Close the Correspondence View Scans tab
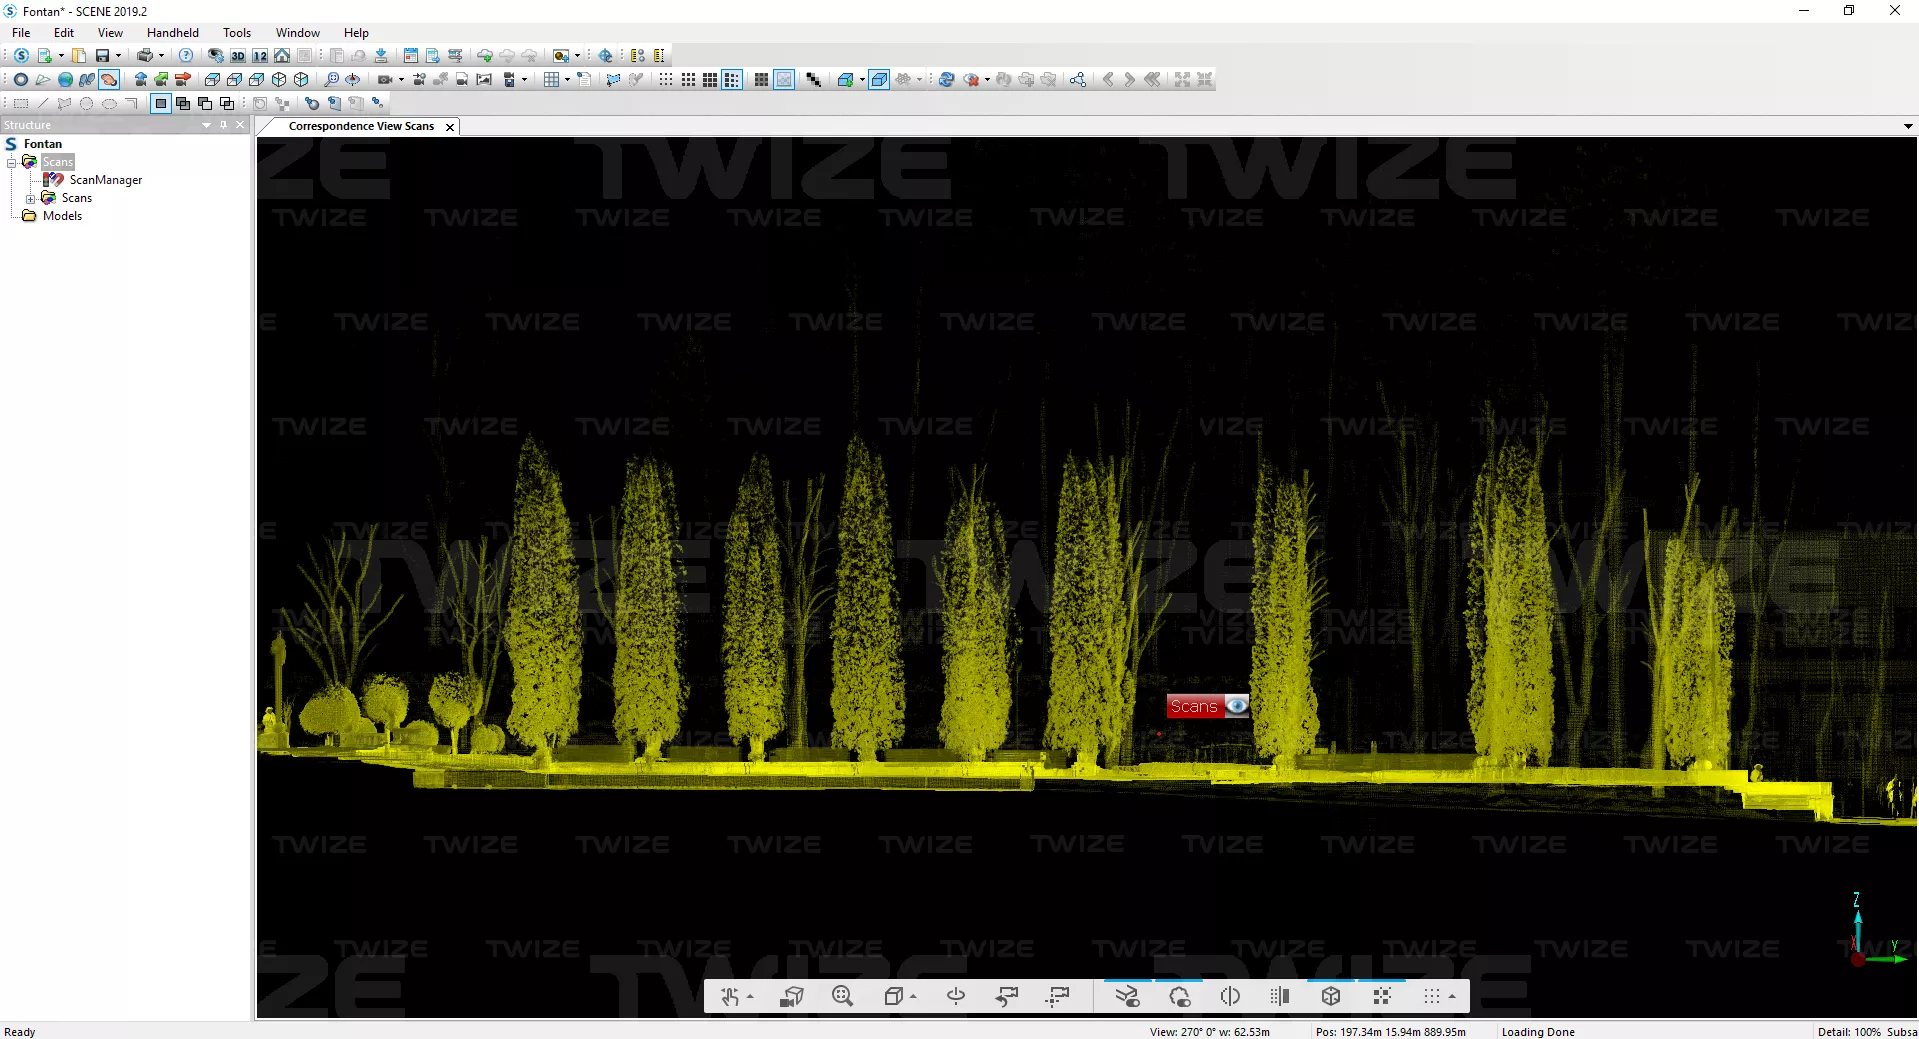Screen dimensions: 1919x1039 pyautogui.click(x=450, y=127)
